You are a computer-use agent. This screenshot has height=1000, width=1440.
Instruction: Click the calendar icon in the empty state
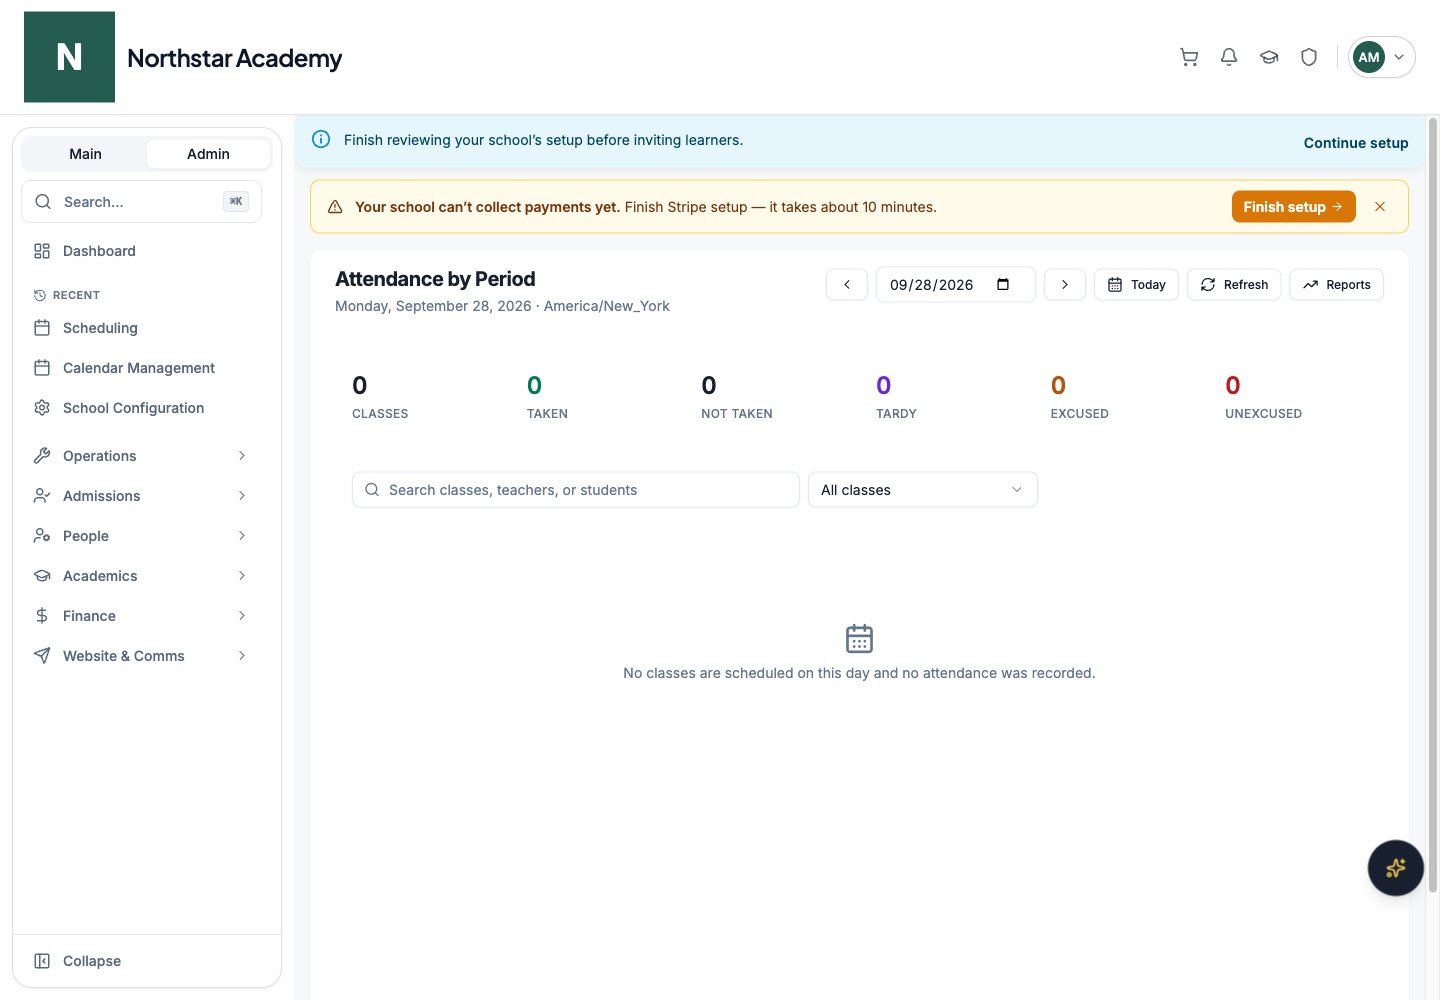pos(859,638)
